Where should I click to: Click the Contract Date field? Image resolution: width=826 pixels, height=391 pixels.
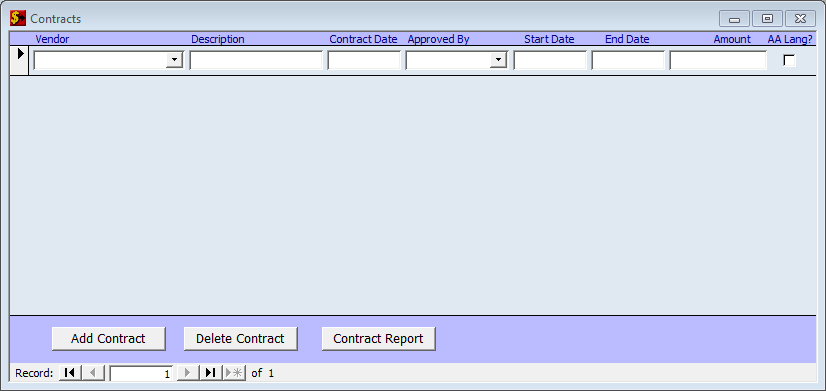[x=364, y=60]
